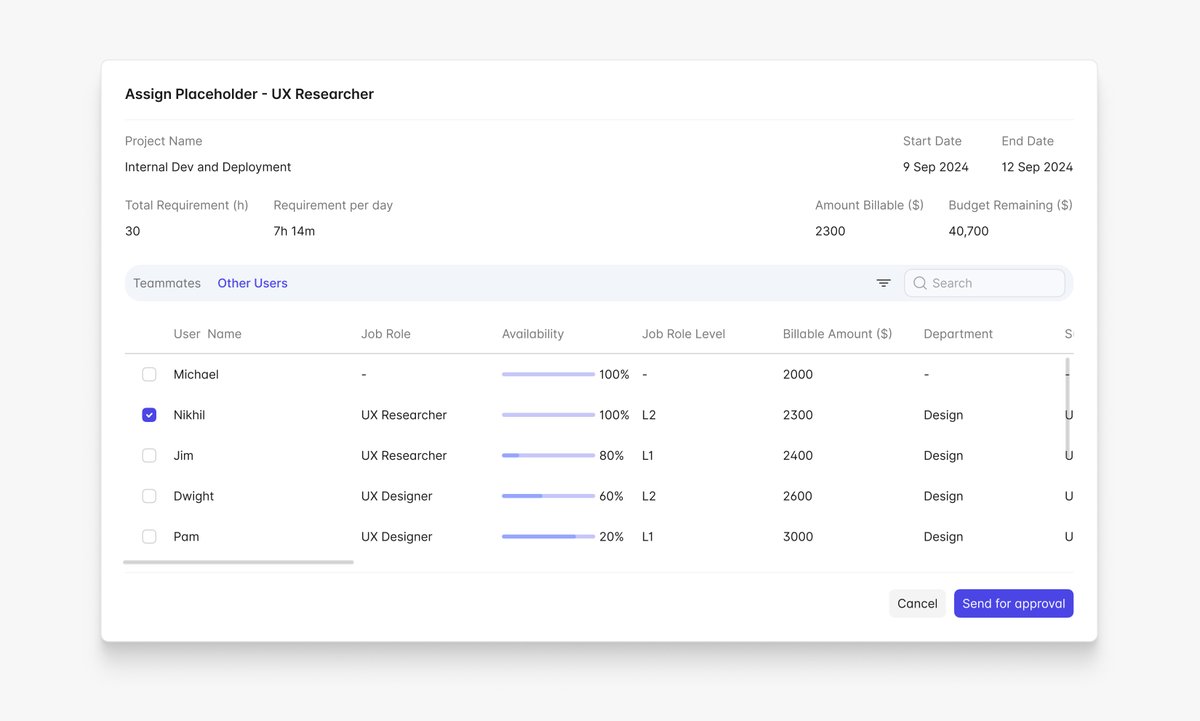Click billable amount 2000 for Michael
The image size is (1200, 721).
tap(798, 374)
